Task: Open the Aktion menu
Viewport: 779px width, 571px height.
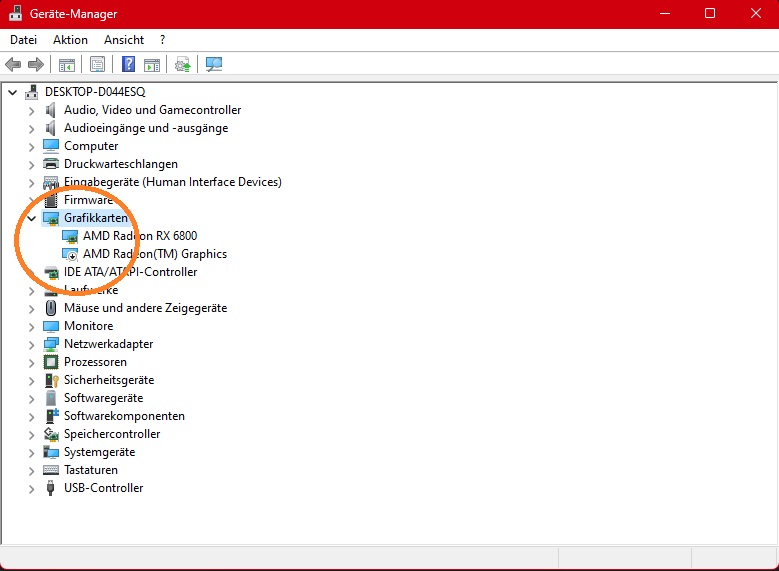Action: pos(71,40)
